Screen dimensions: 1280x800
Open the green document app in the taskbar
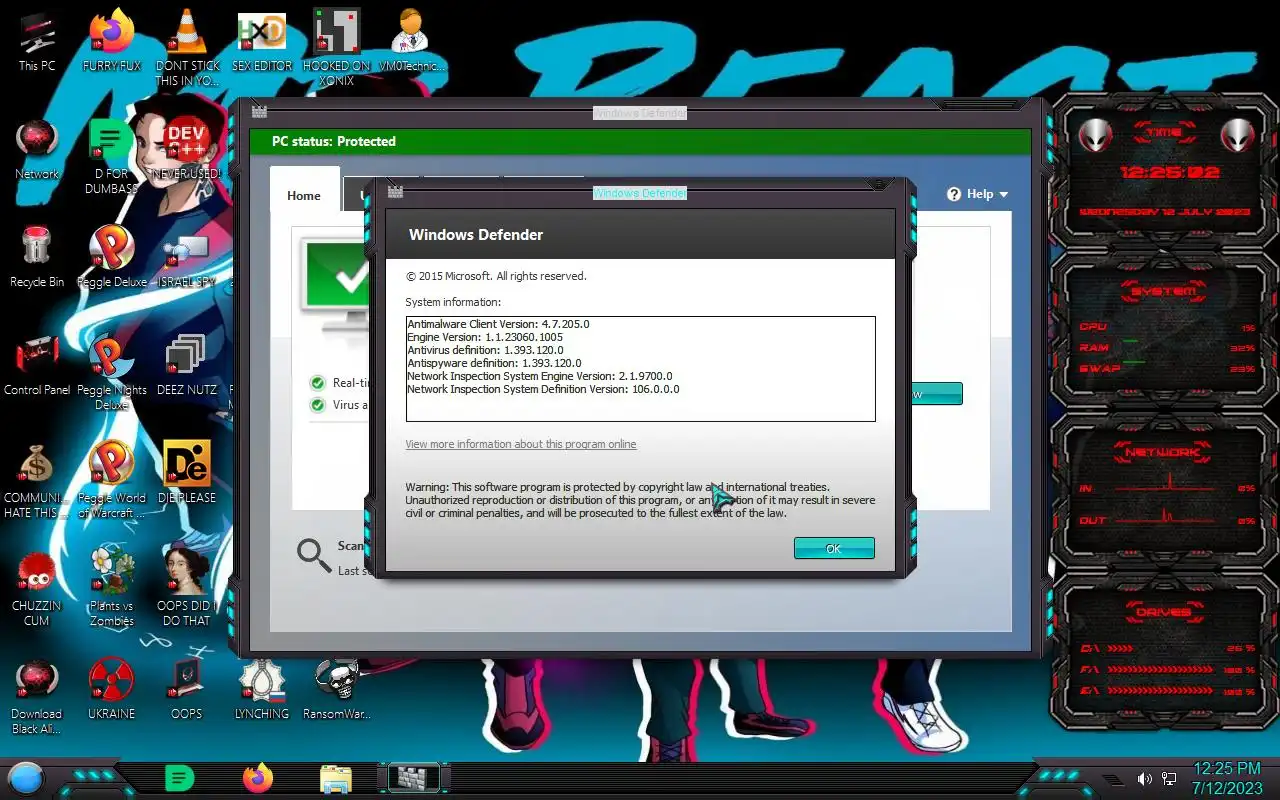(179, 777)
